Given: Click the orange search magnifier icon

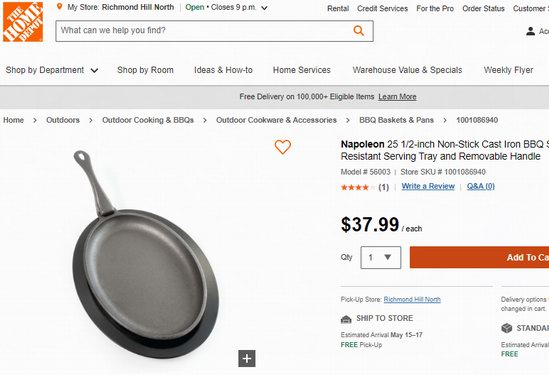Looking at the screenshot, I should [x=359, y=30].
